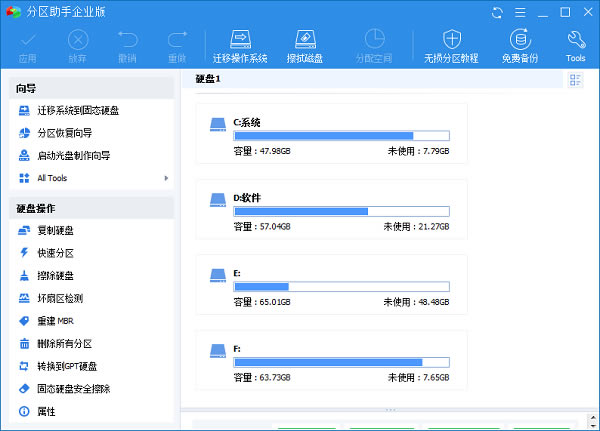Screen dimensions: 600x431
Task: Select 快速分区 (Quick Partition) in sidebar
Action: [x=55, y=253]
